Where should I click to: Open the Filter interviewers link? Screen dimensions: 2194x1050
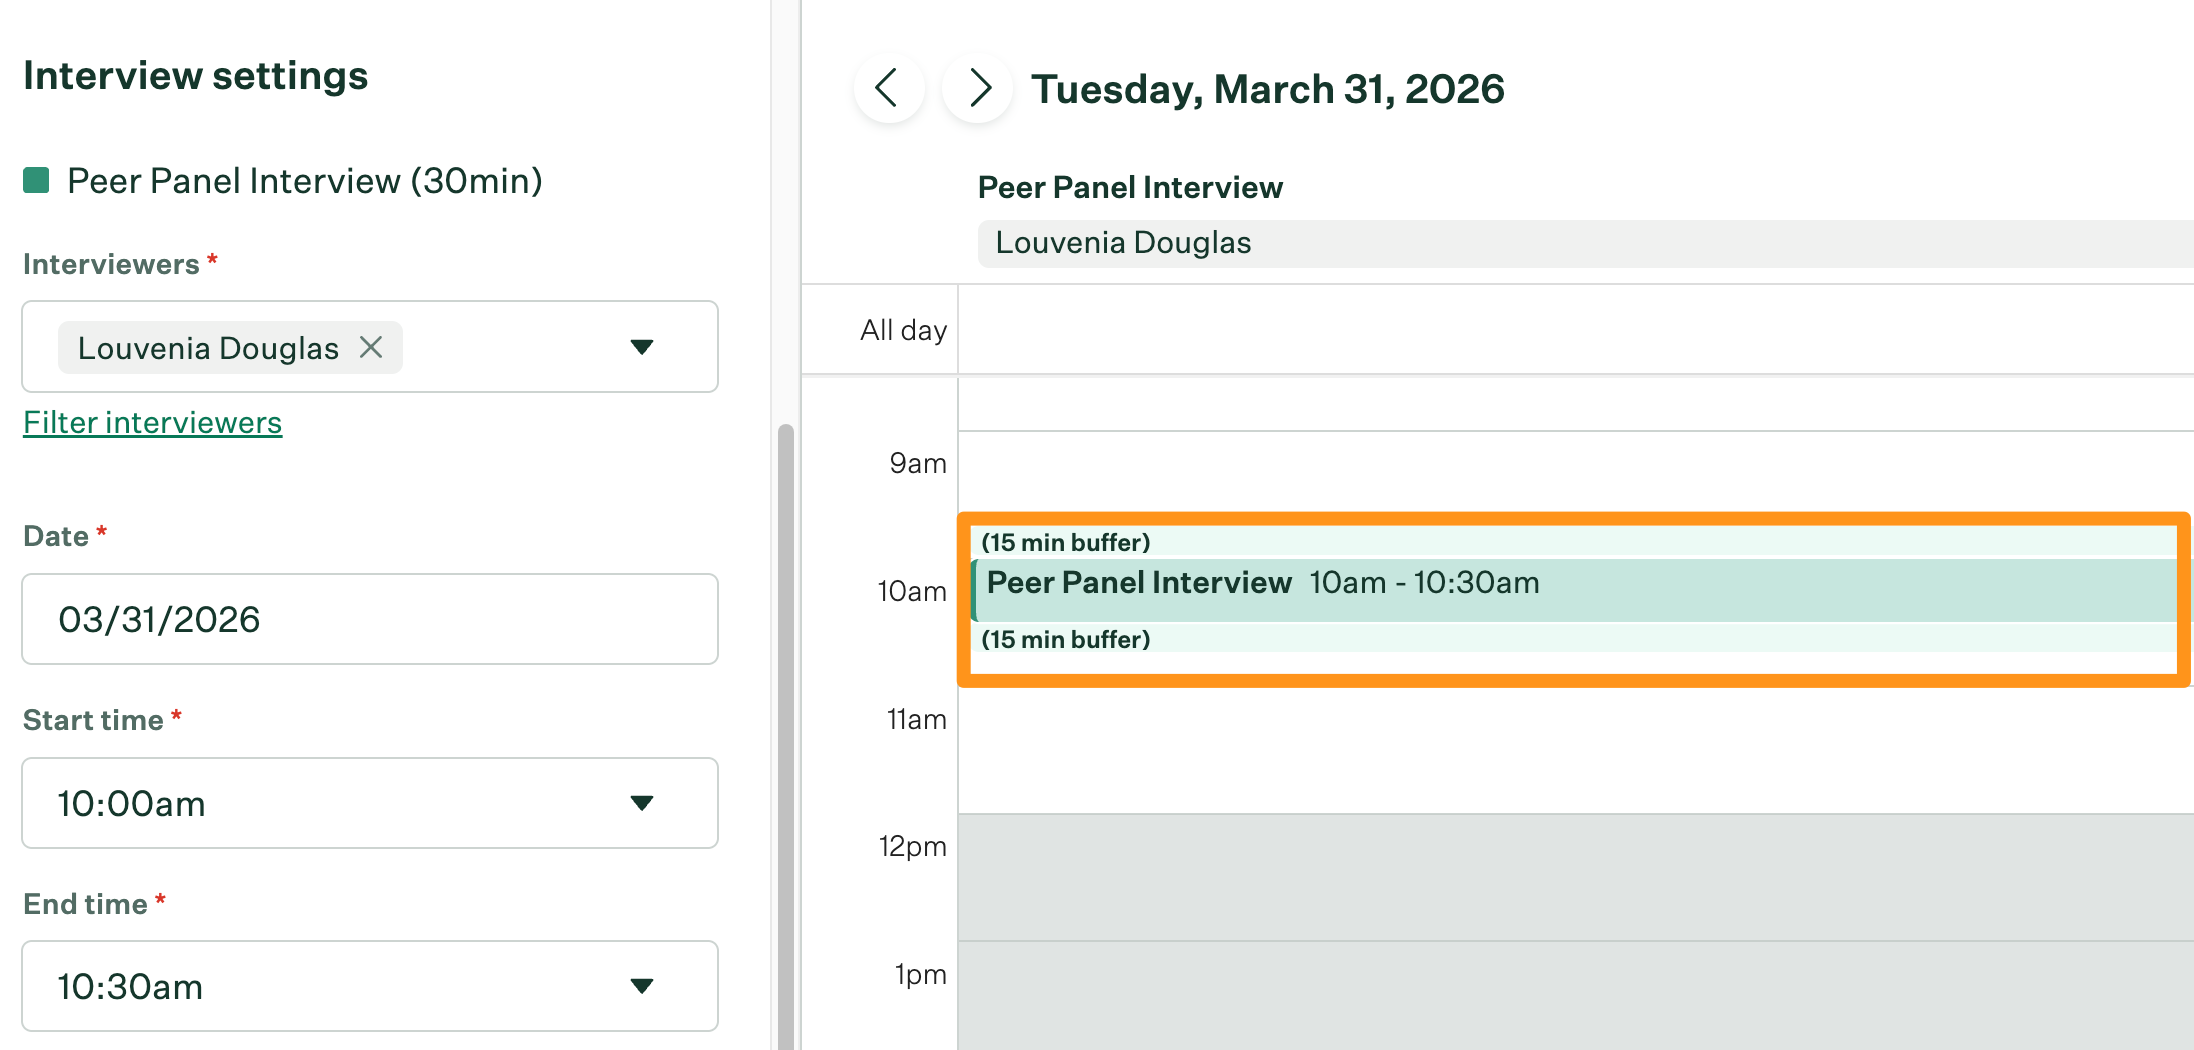[152, 422]
